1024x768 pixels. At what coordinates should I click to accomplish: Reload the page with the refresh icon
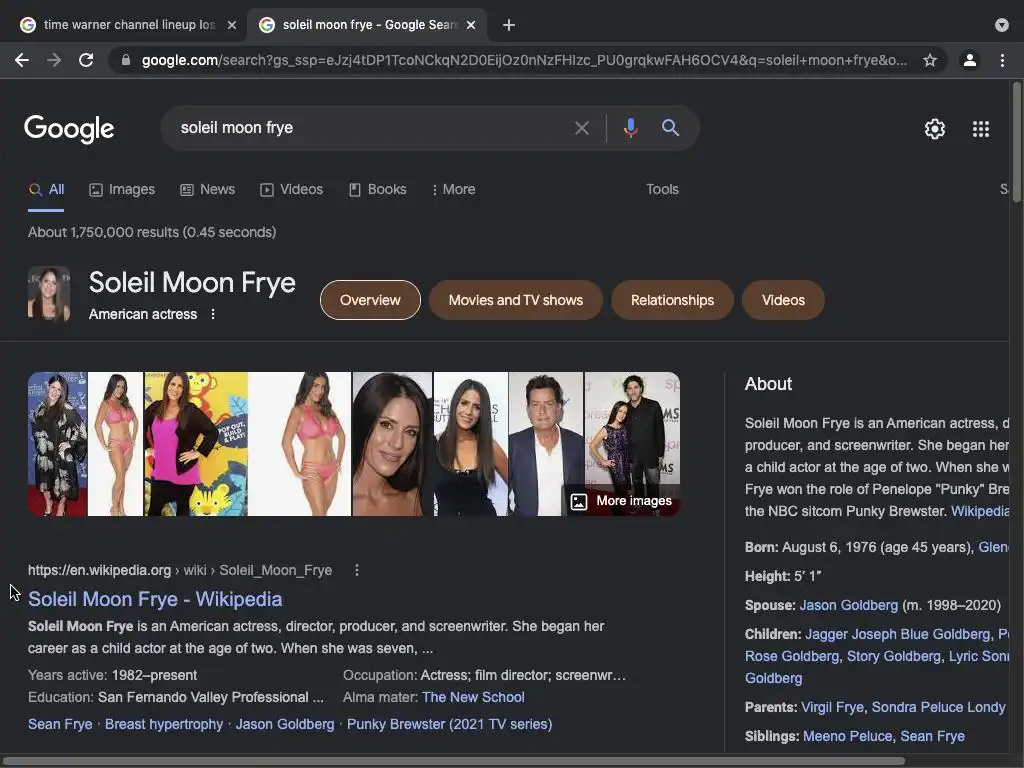(x=86, y=61)
